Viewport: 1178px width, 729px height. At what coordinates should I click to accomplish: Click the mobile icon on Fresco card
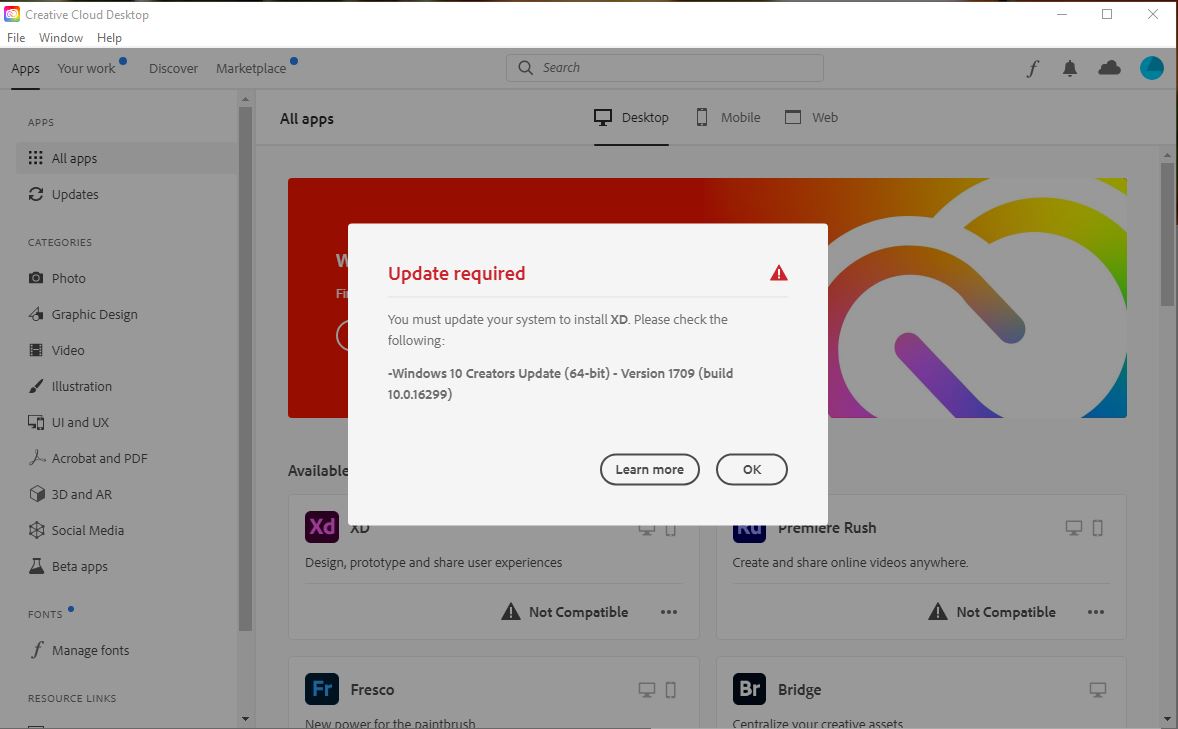(x=671, y=689)
